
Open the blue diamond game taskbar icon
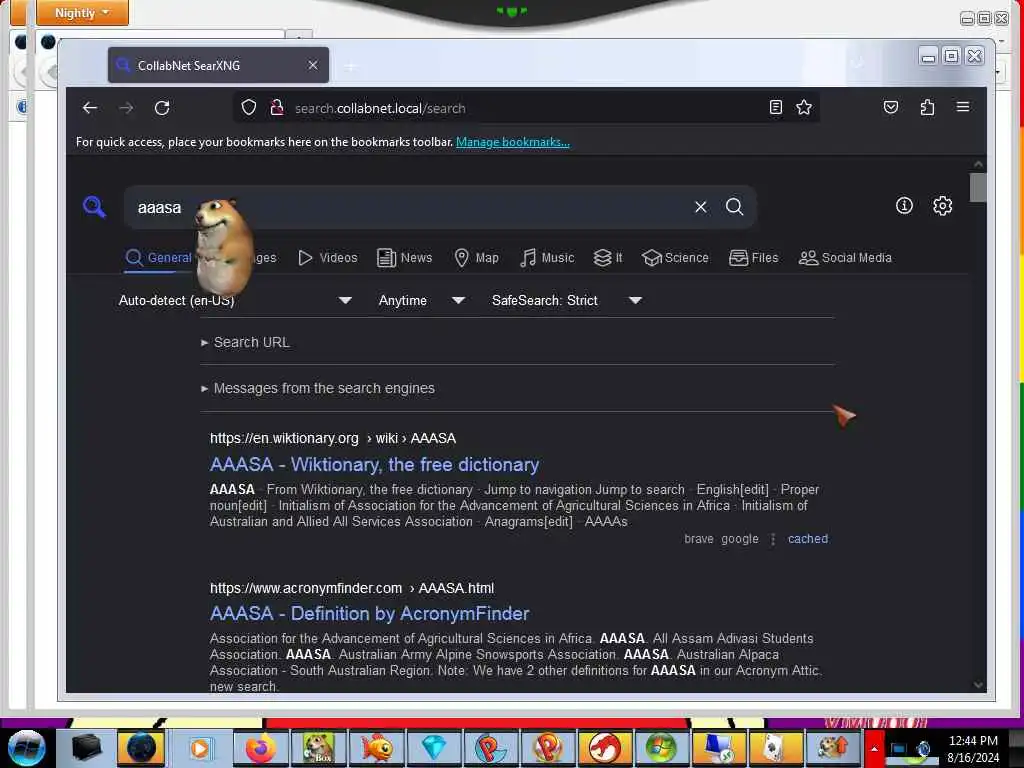[x=434, y=747]
